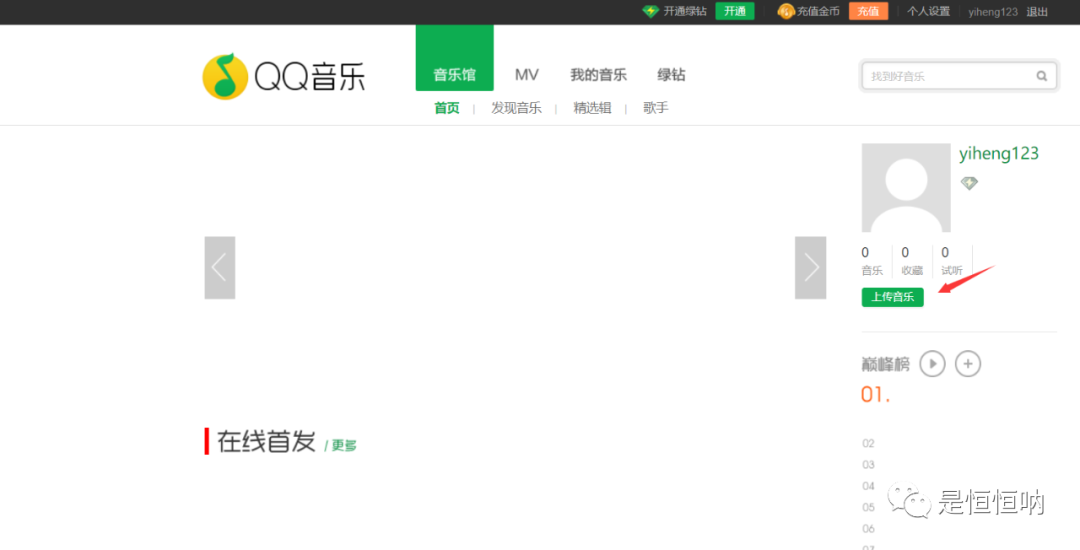Click the rank 02 entry
Screen dimensions: 1080x550
[869, 443]
